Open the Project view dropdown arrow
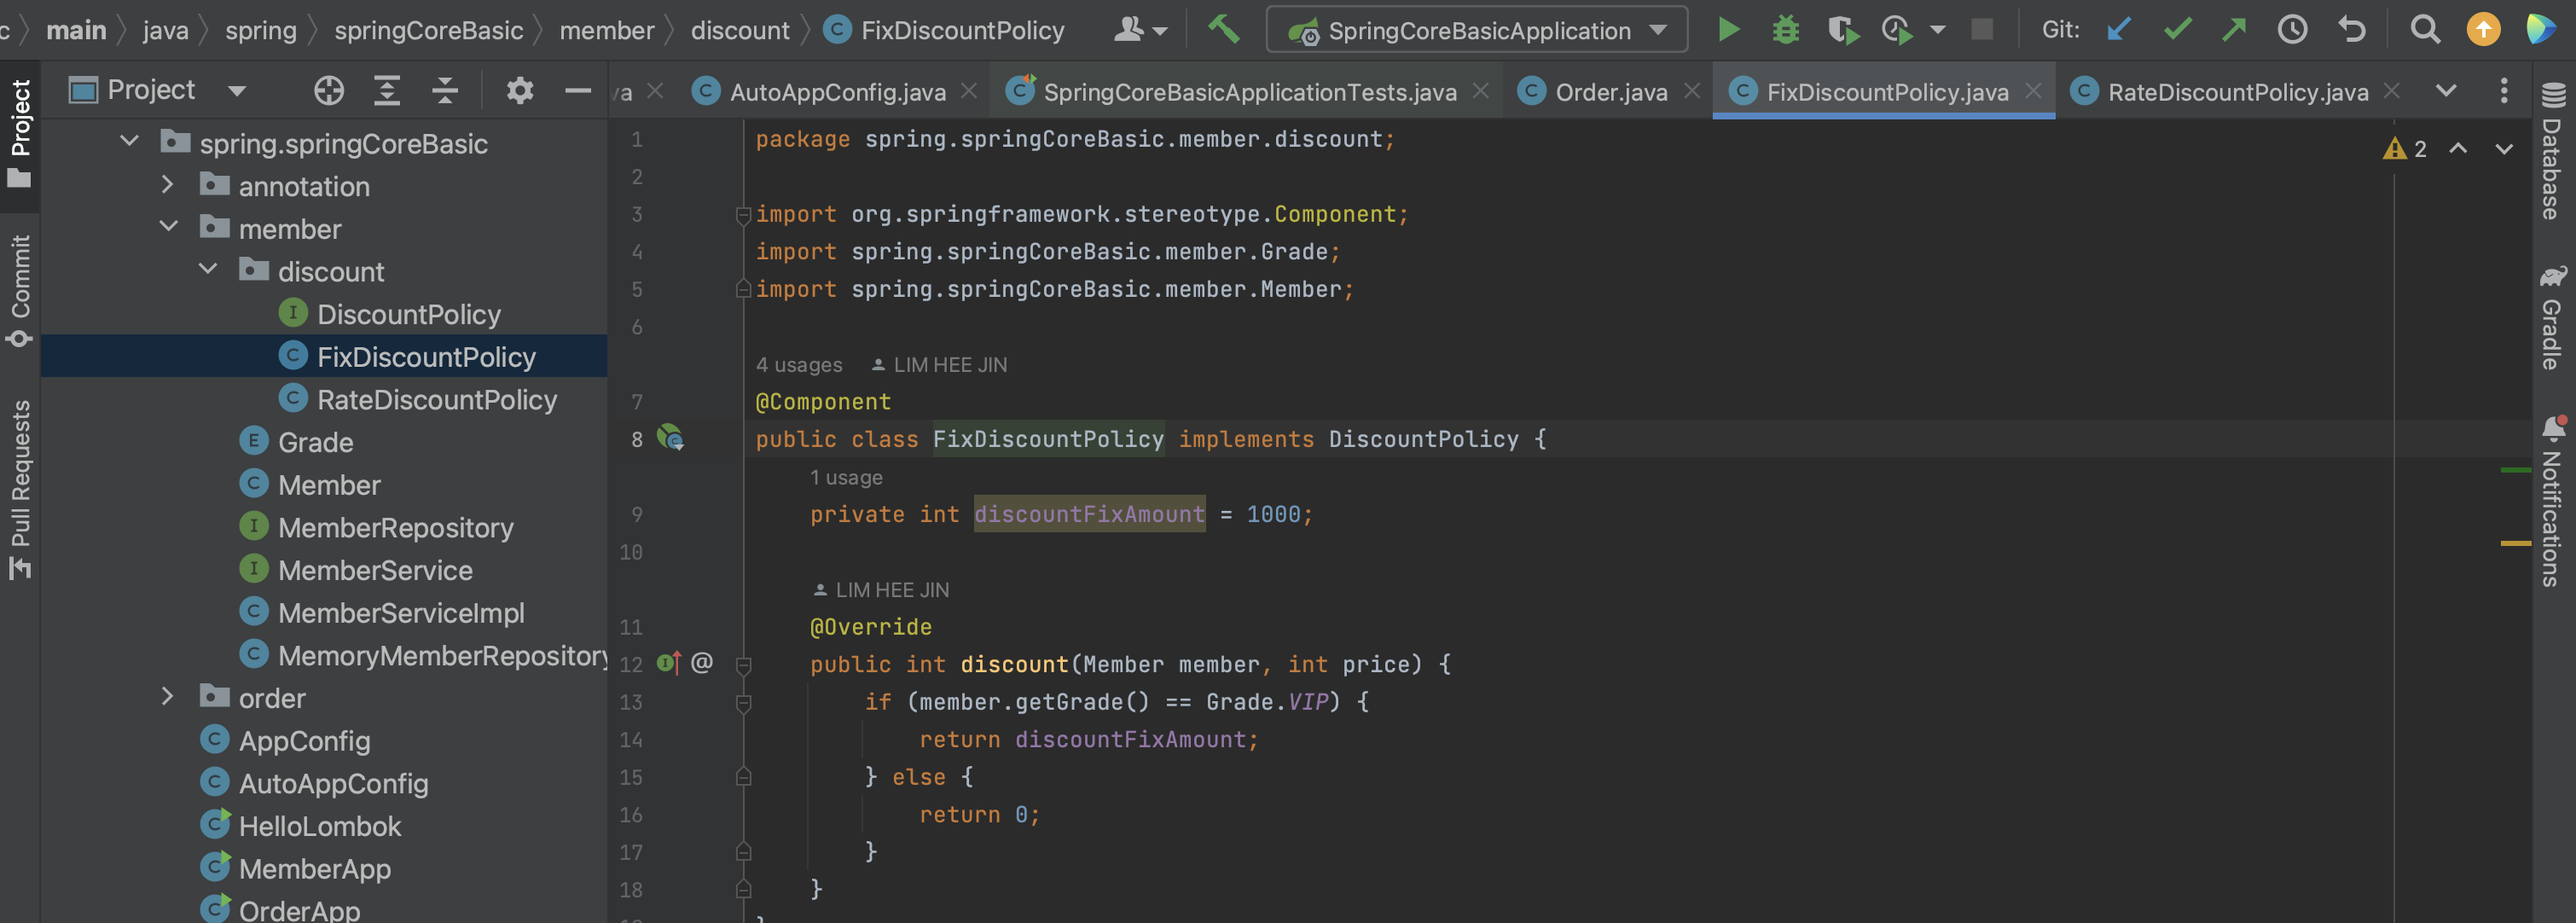The width and height of the screenshot is (2576, 923). point(237,91)
